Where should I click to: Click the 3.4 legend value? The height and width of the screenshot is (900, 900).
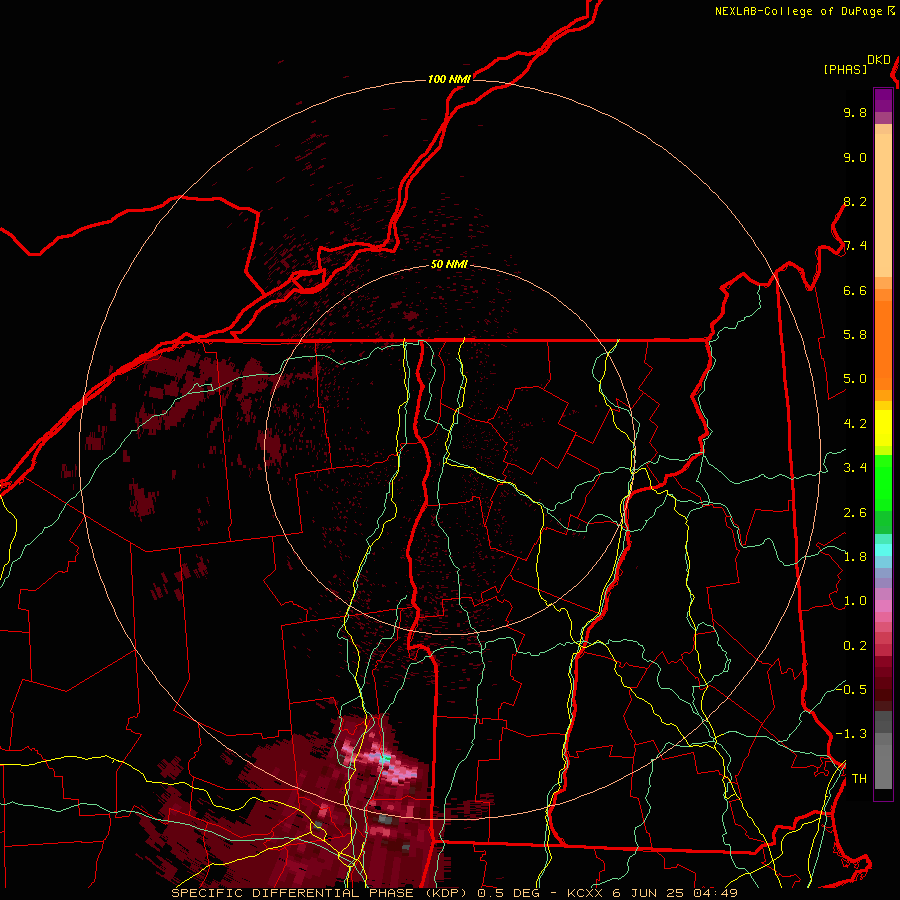[x=855, y=468]
